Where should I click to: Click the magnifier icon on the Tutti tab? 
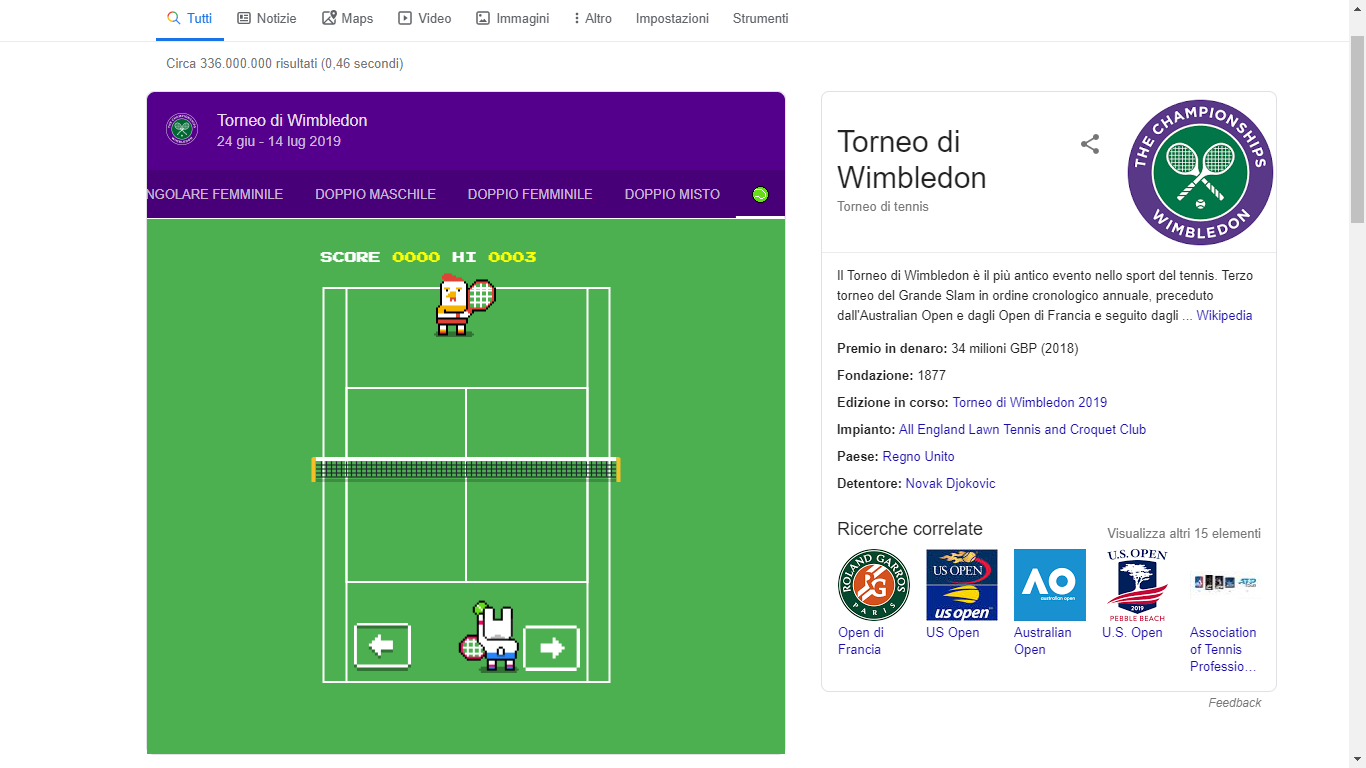(x=173, y=18)
